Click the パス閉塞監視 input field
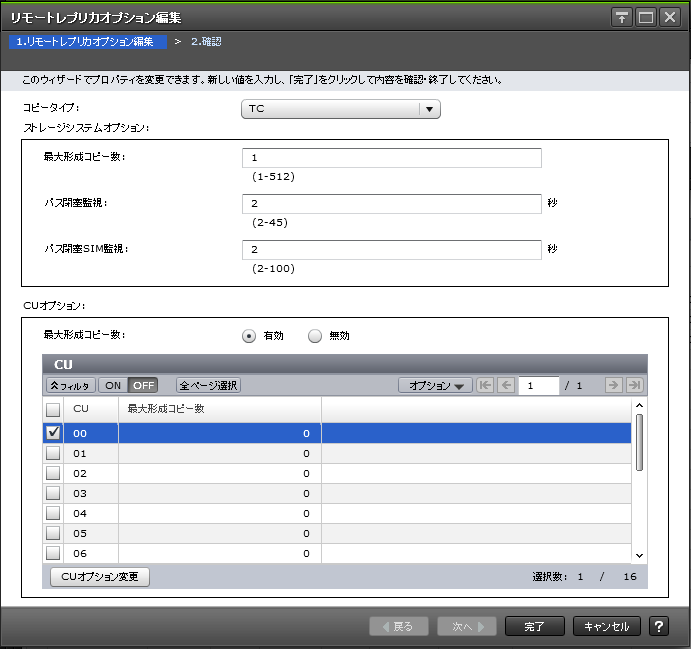691x649 pixels. [x=391, y=204]
